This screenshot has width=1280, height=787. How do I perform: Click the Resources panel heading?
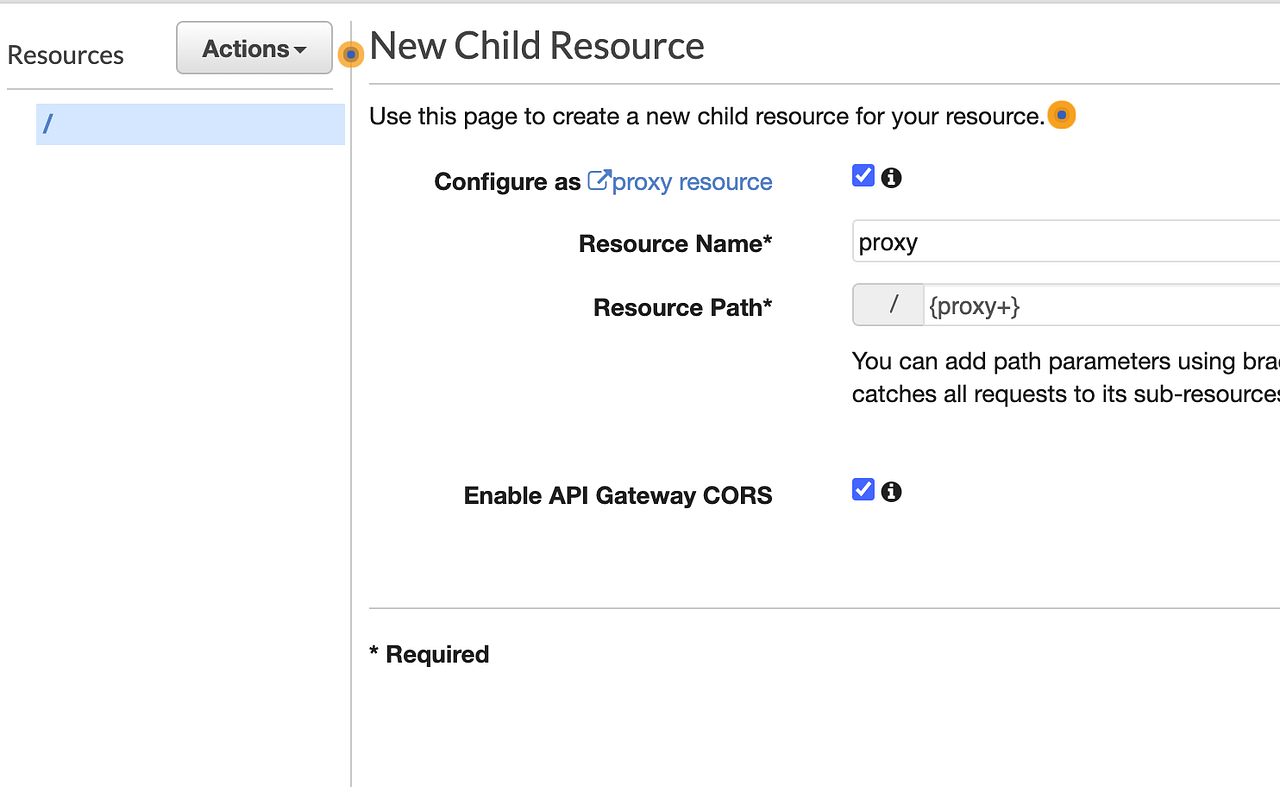point(66,55)
